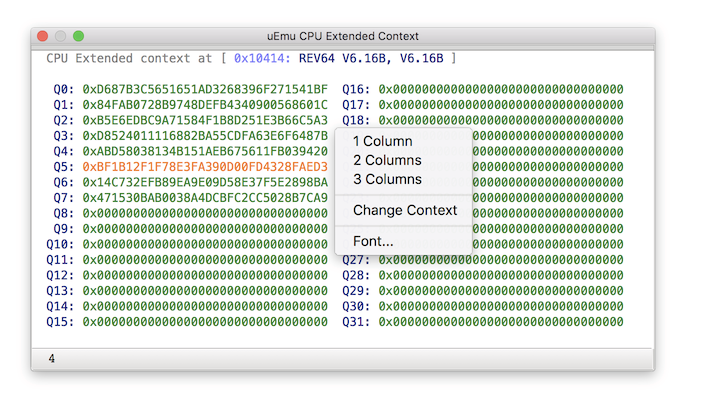702x412 pixels.
Task: Click the Q31: register label
Action: coord(356,322)
